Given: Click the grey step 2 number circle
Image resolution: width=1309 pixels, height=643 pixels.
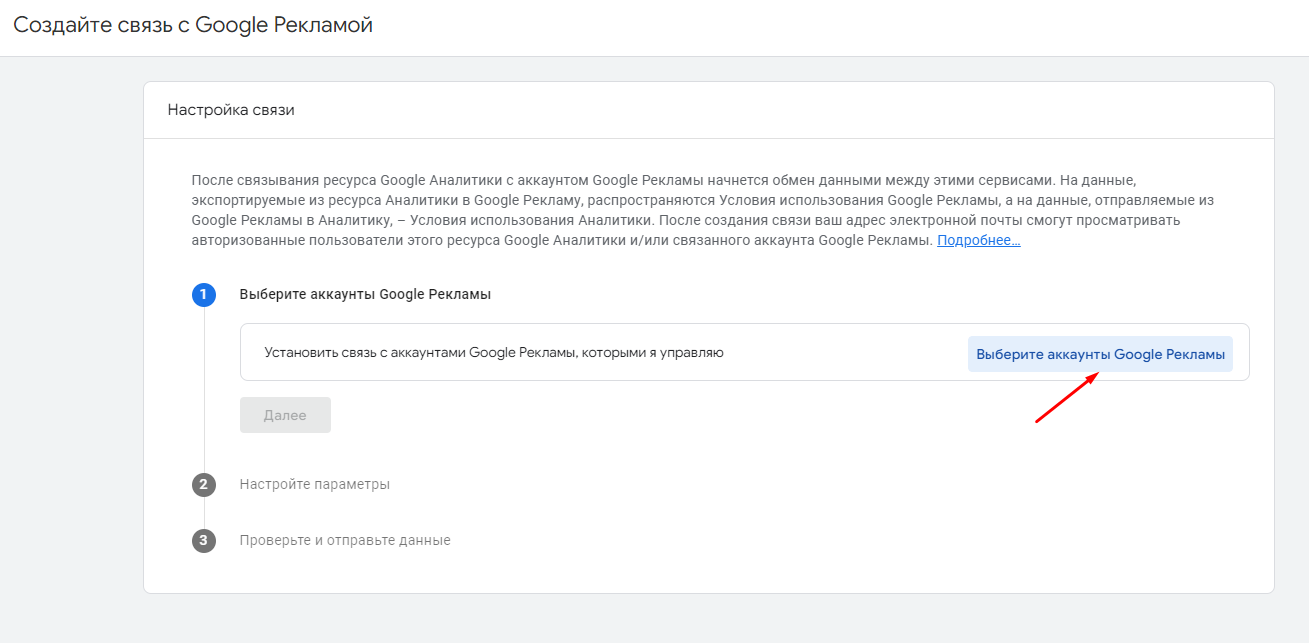Looking at the screenshot, I should pos(204,485).
